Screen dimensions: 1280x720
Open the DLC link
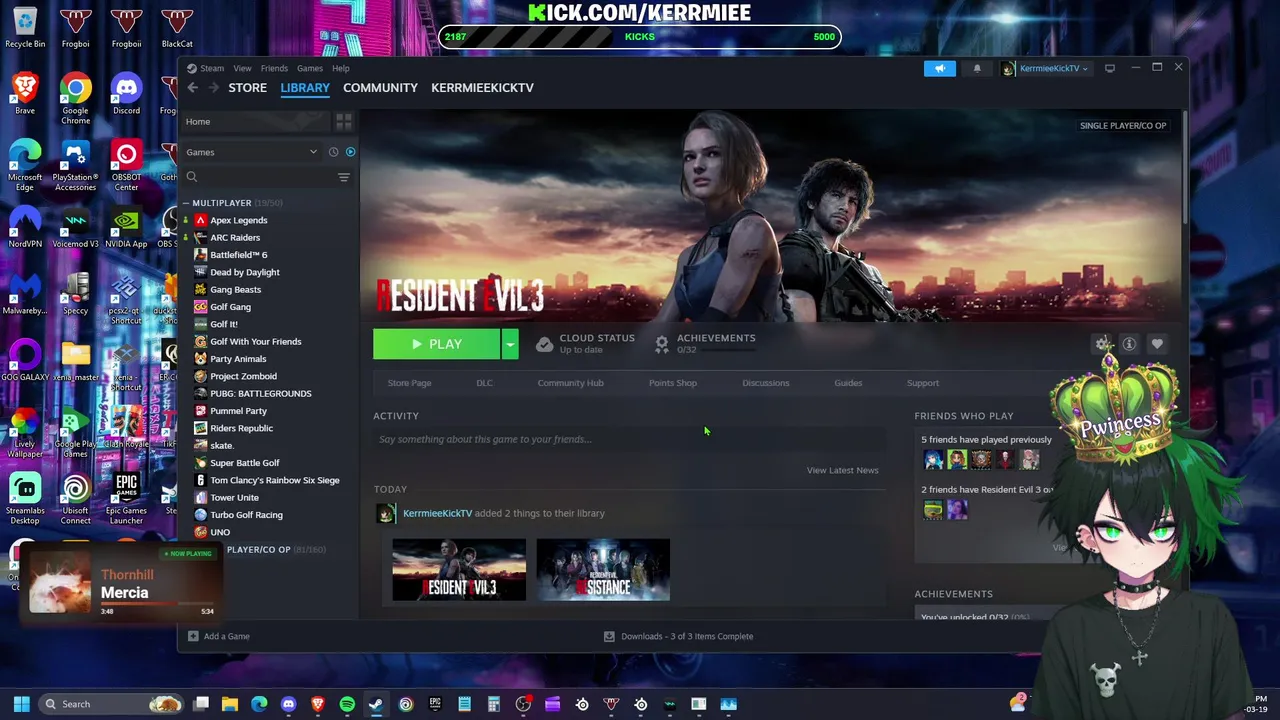point(484,383)
